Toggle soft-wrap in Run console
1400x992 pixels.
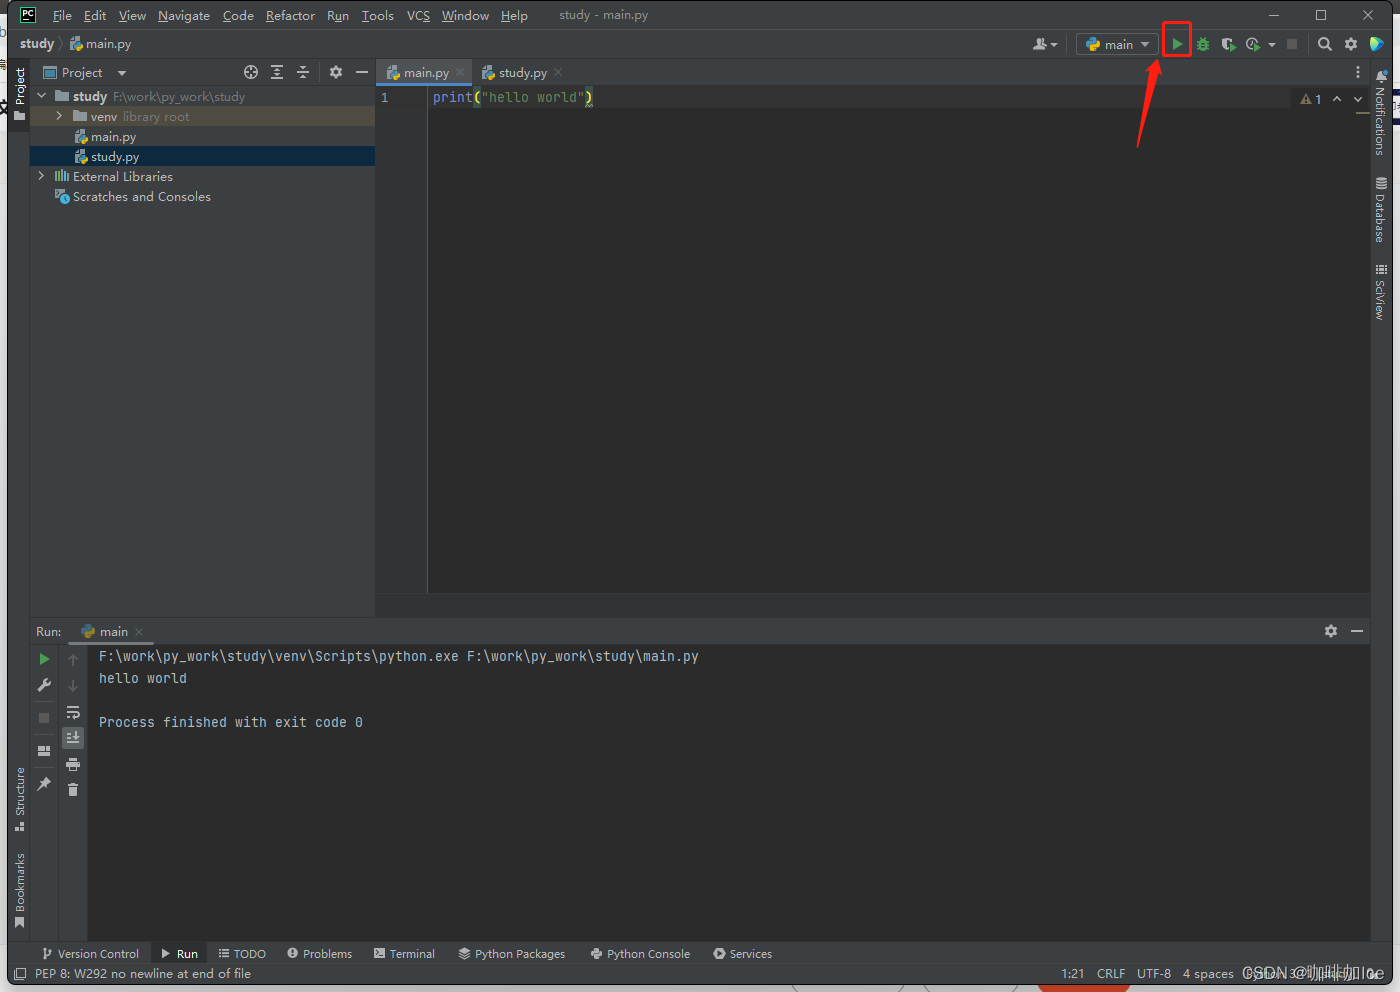pos(73,712)
